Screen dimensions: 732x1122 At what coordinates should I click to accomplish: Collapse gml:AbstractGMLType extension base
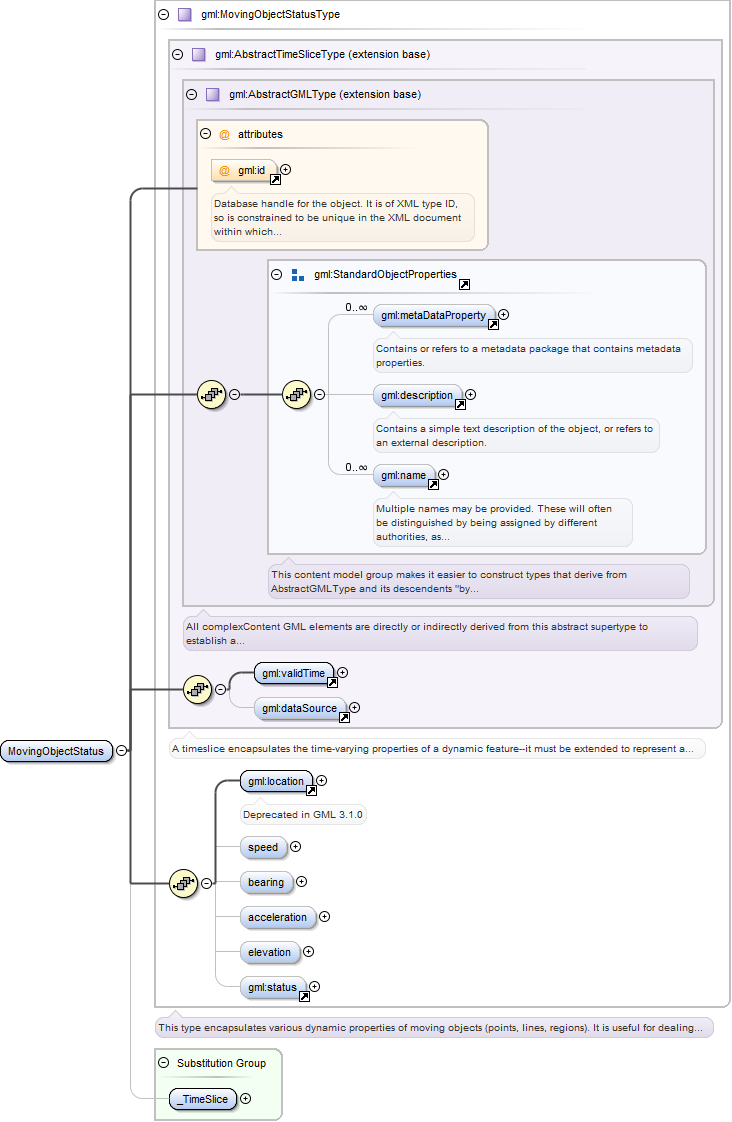pos(191,94)
